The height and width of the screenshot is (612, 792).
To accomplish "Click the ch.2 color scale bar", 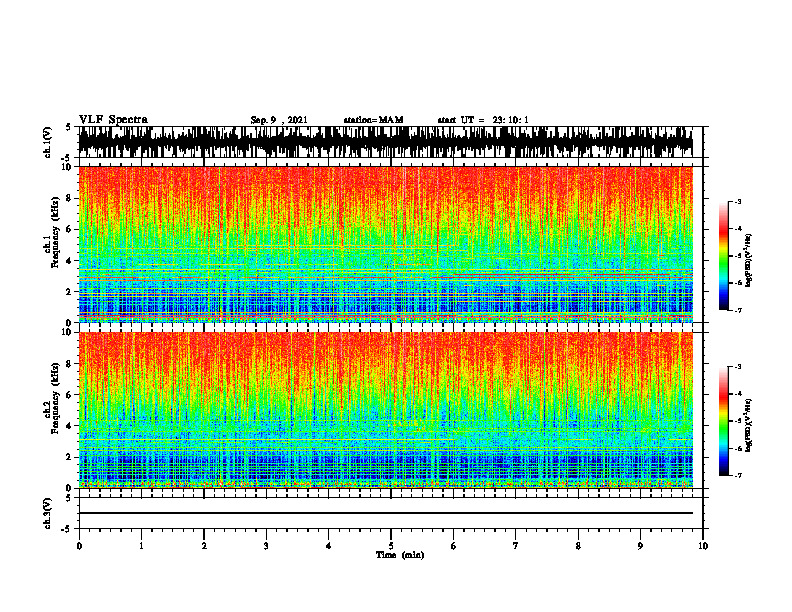I will (723, 421).
